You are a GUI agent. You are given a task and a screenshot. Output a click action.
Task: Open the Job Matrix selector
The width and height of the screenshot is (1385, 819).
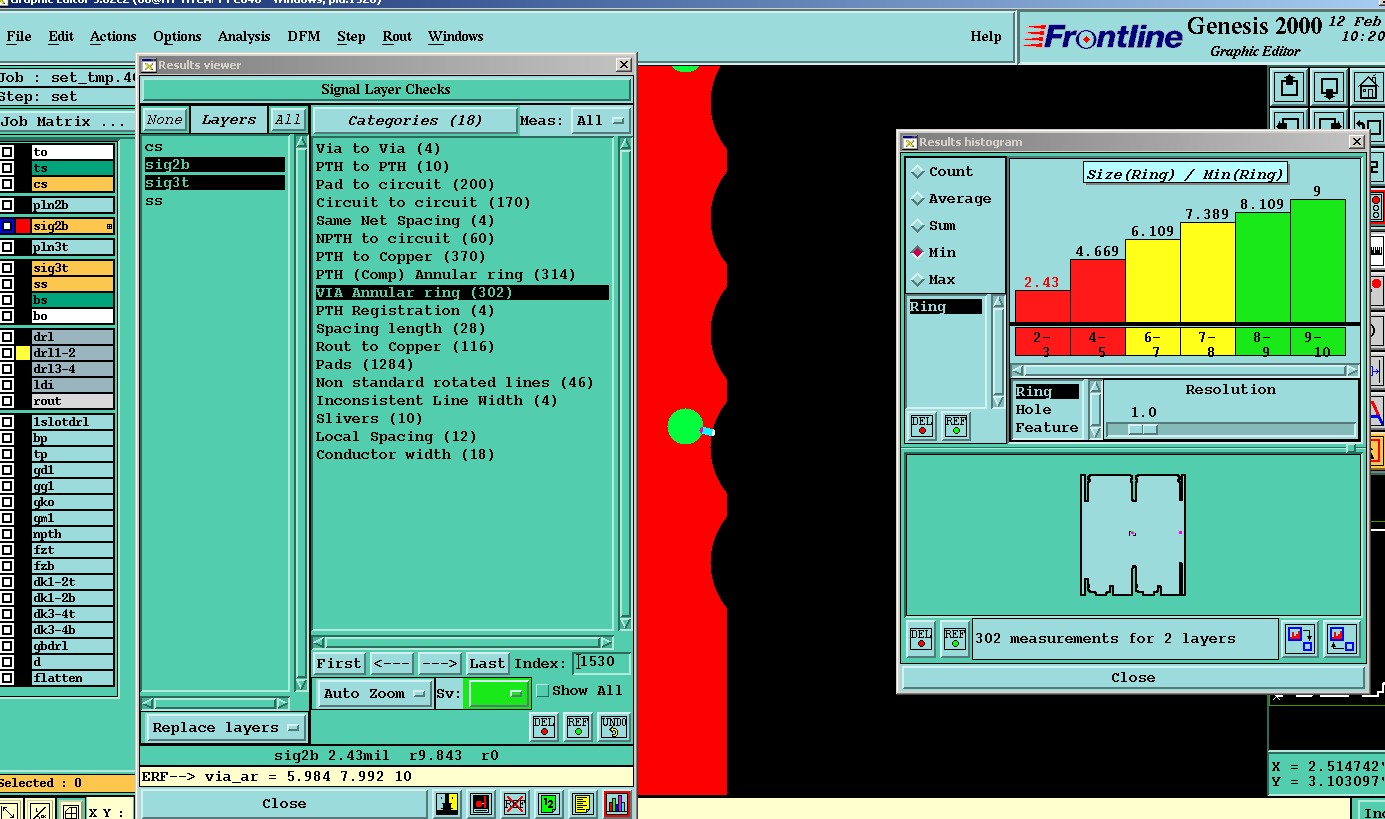click(x=64, y=122)
